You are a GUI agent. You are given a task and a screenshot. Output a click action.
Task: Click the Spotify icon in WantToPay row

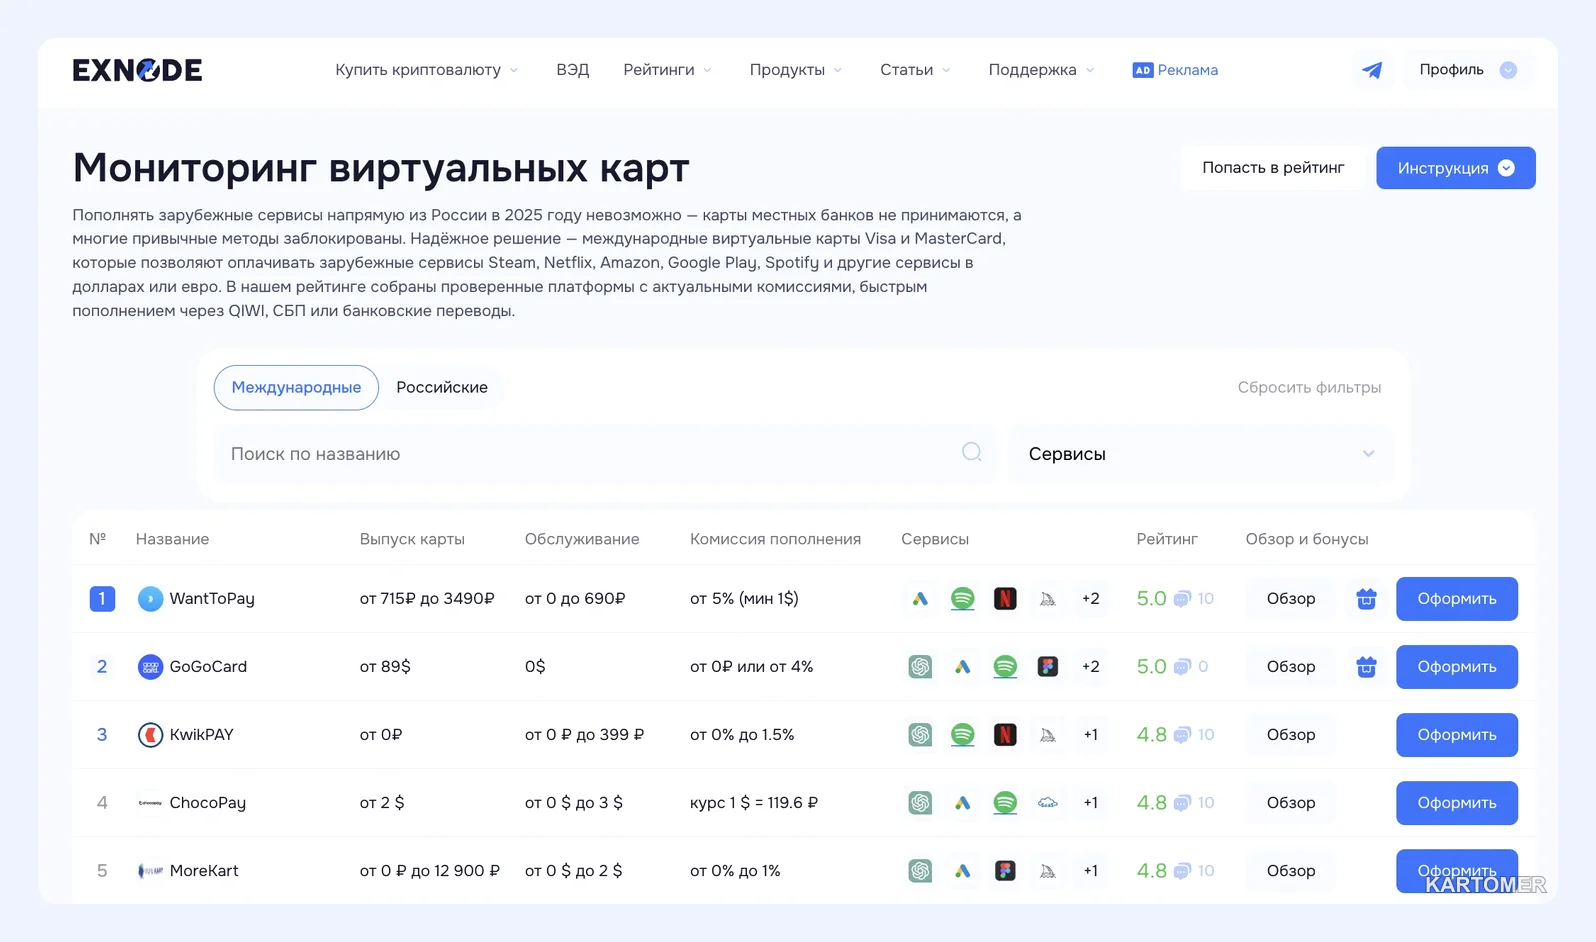[x=962, y=599]
